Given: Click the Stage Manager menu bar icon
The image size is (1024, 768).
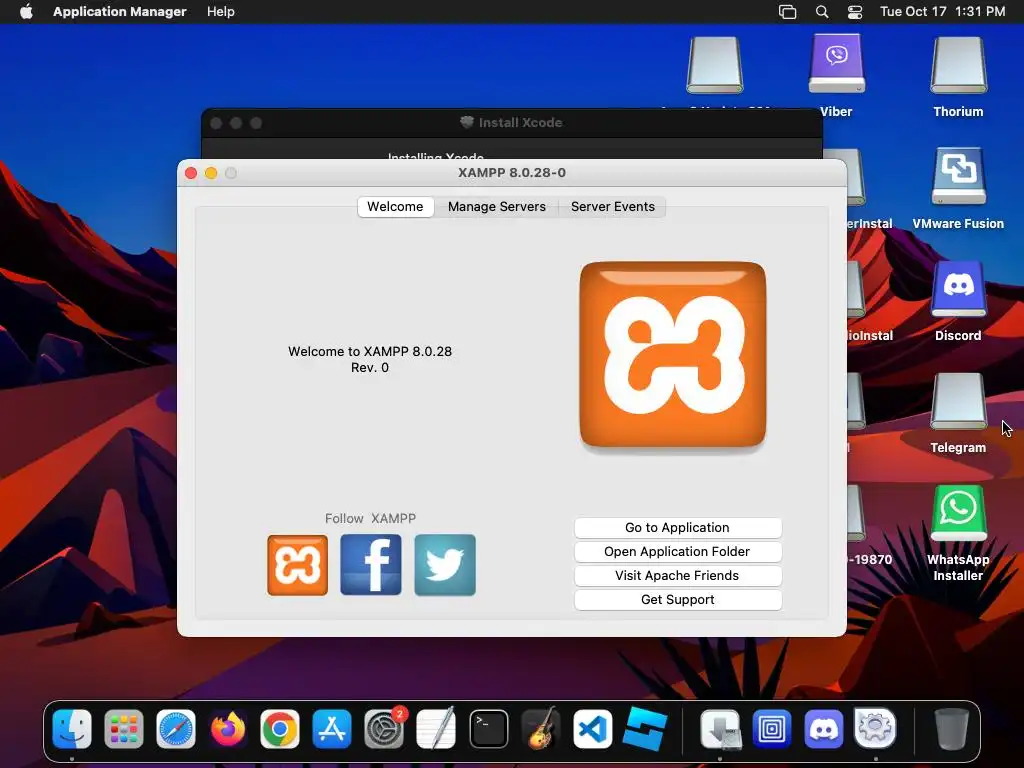Looking at the screenshot, I should pos(788,12).
